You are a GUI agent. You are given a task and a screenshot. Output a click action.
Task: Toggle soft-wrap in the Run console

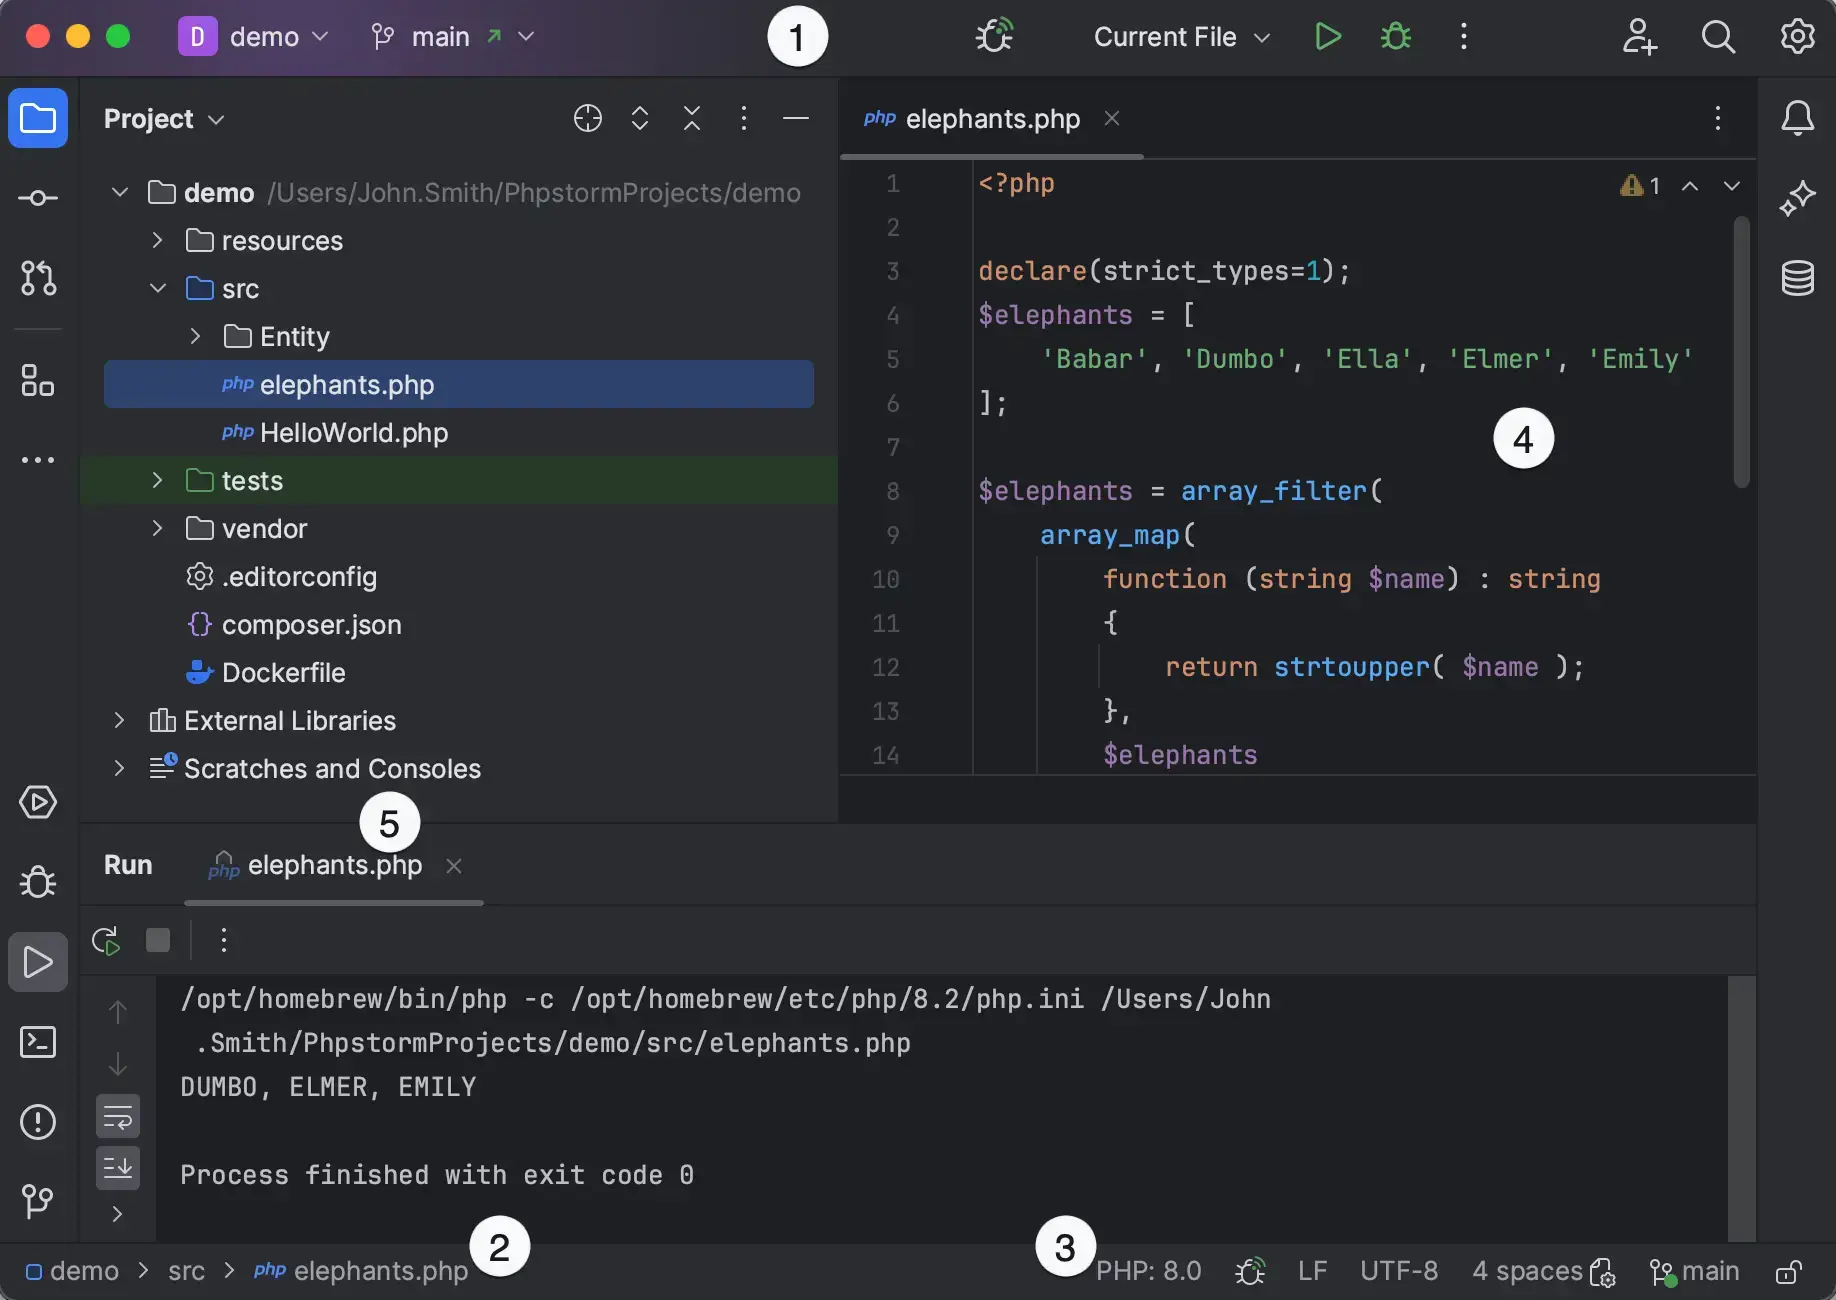[x=118, y=1117]
